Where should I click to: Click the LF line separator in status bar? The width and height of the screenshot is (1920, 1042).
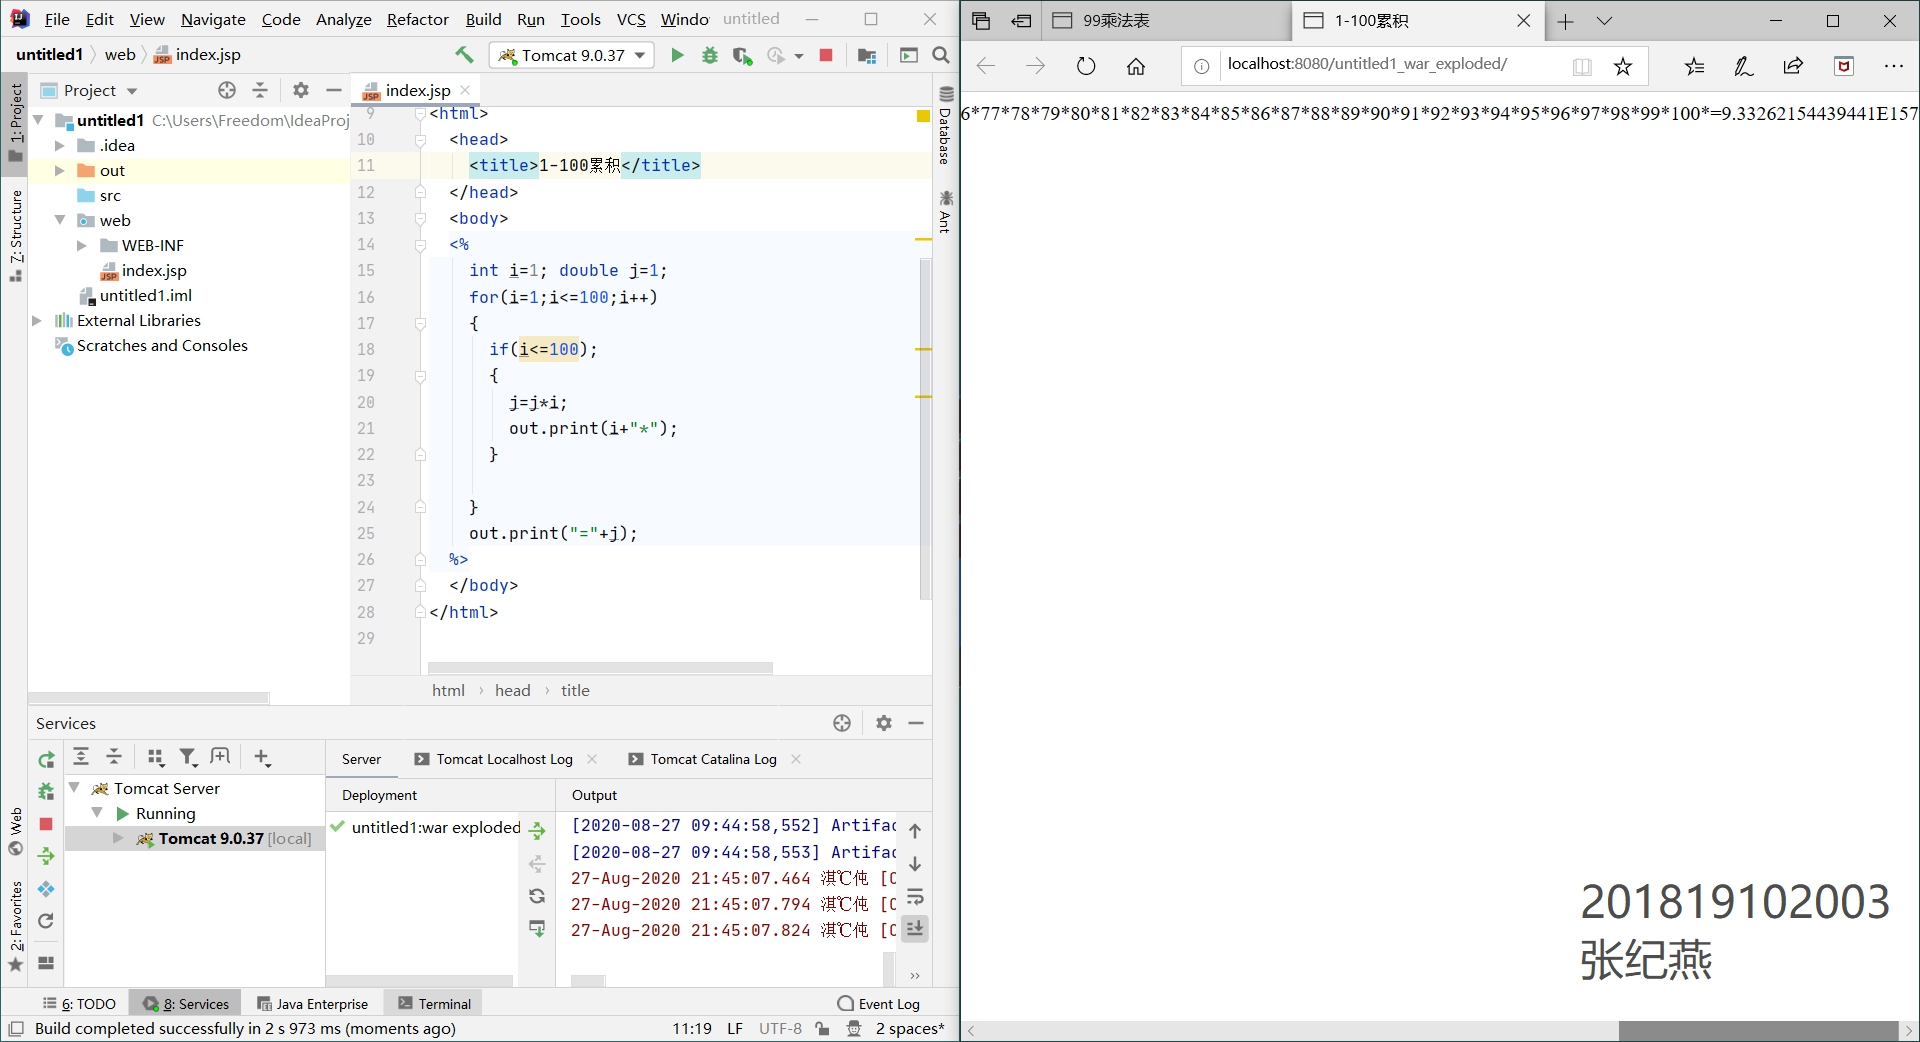(735, 1029)
